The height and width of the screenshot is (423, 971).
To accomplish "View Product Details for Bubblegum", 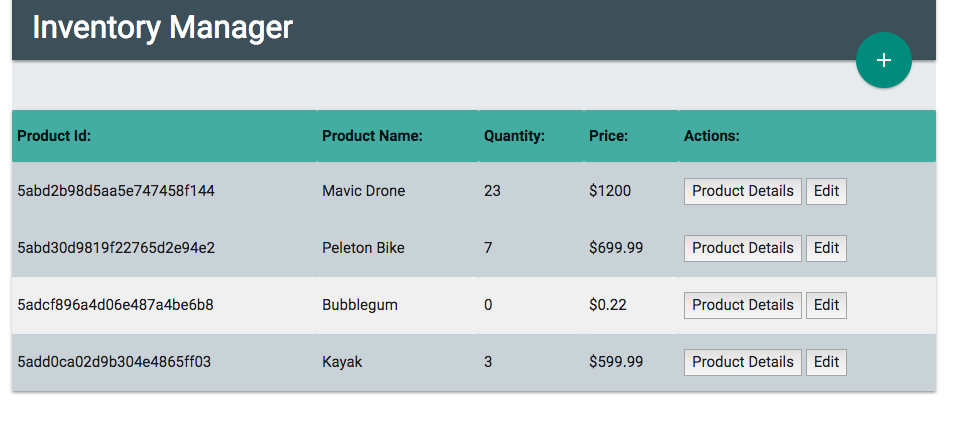I will [742, 305].
